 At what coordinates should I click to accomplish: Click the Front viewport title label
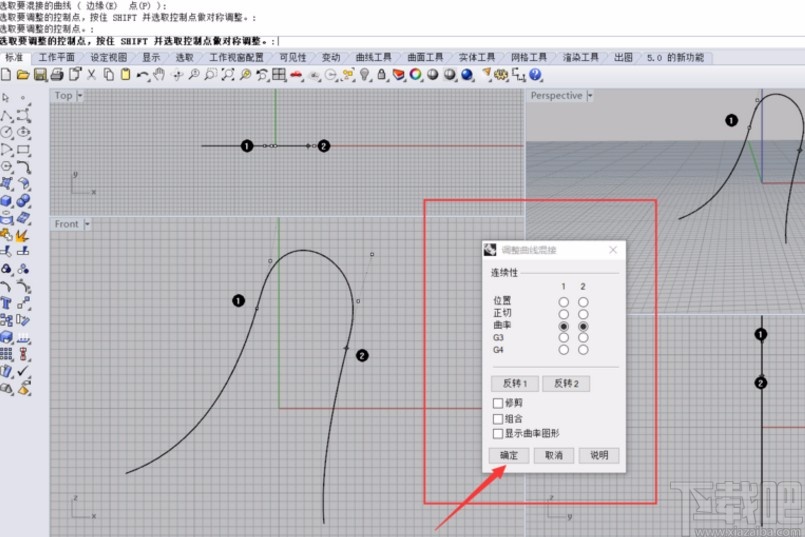coord(67,224)
